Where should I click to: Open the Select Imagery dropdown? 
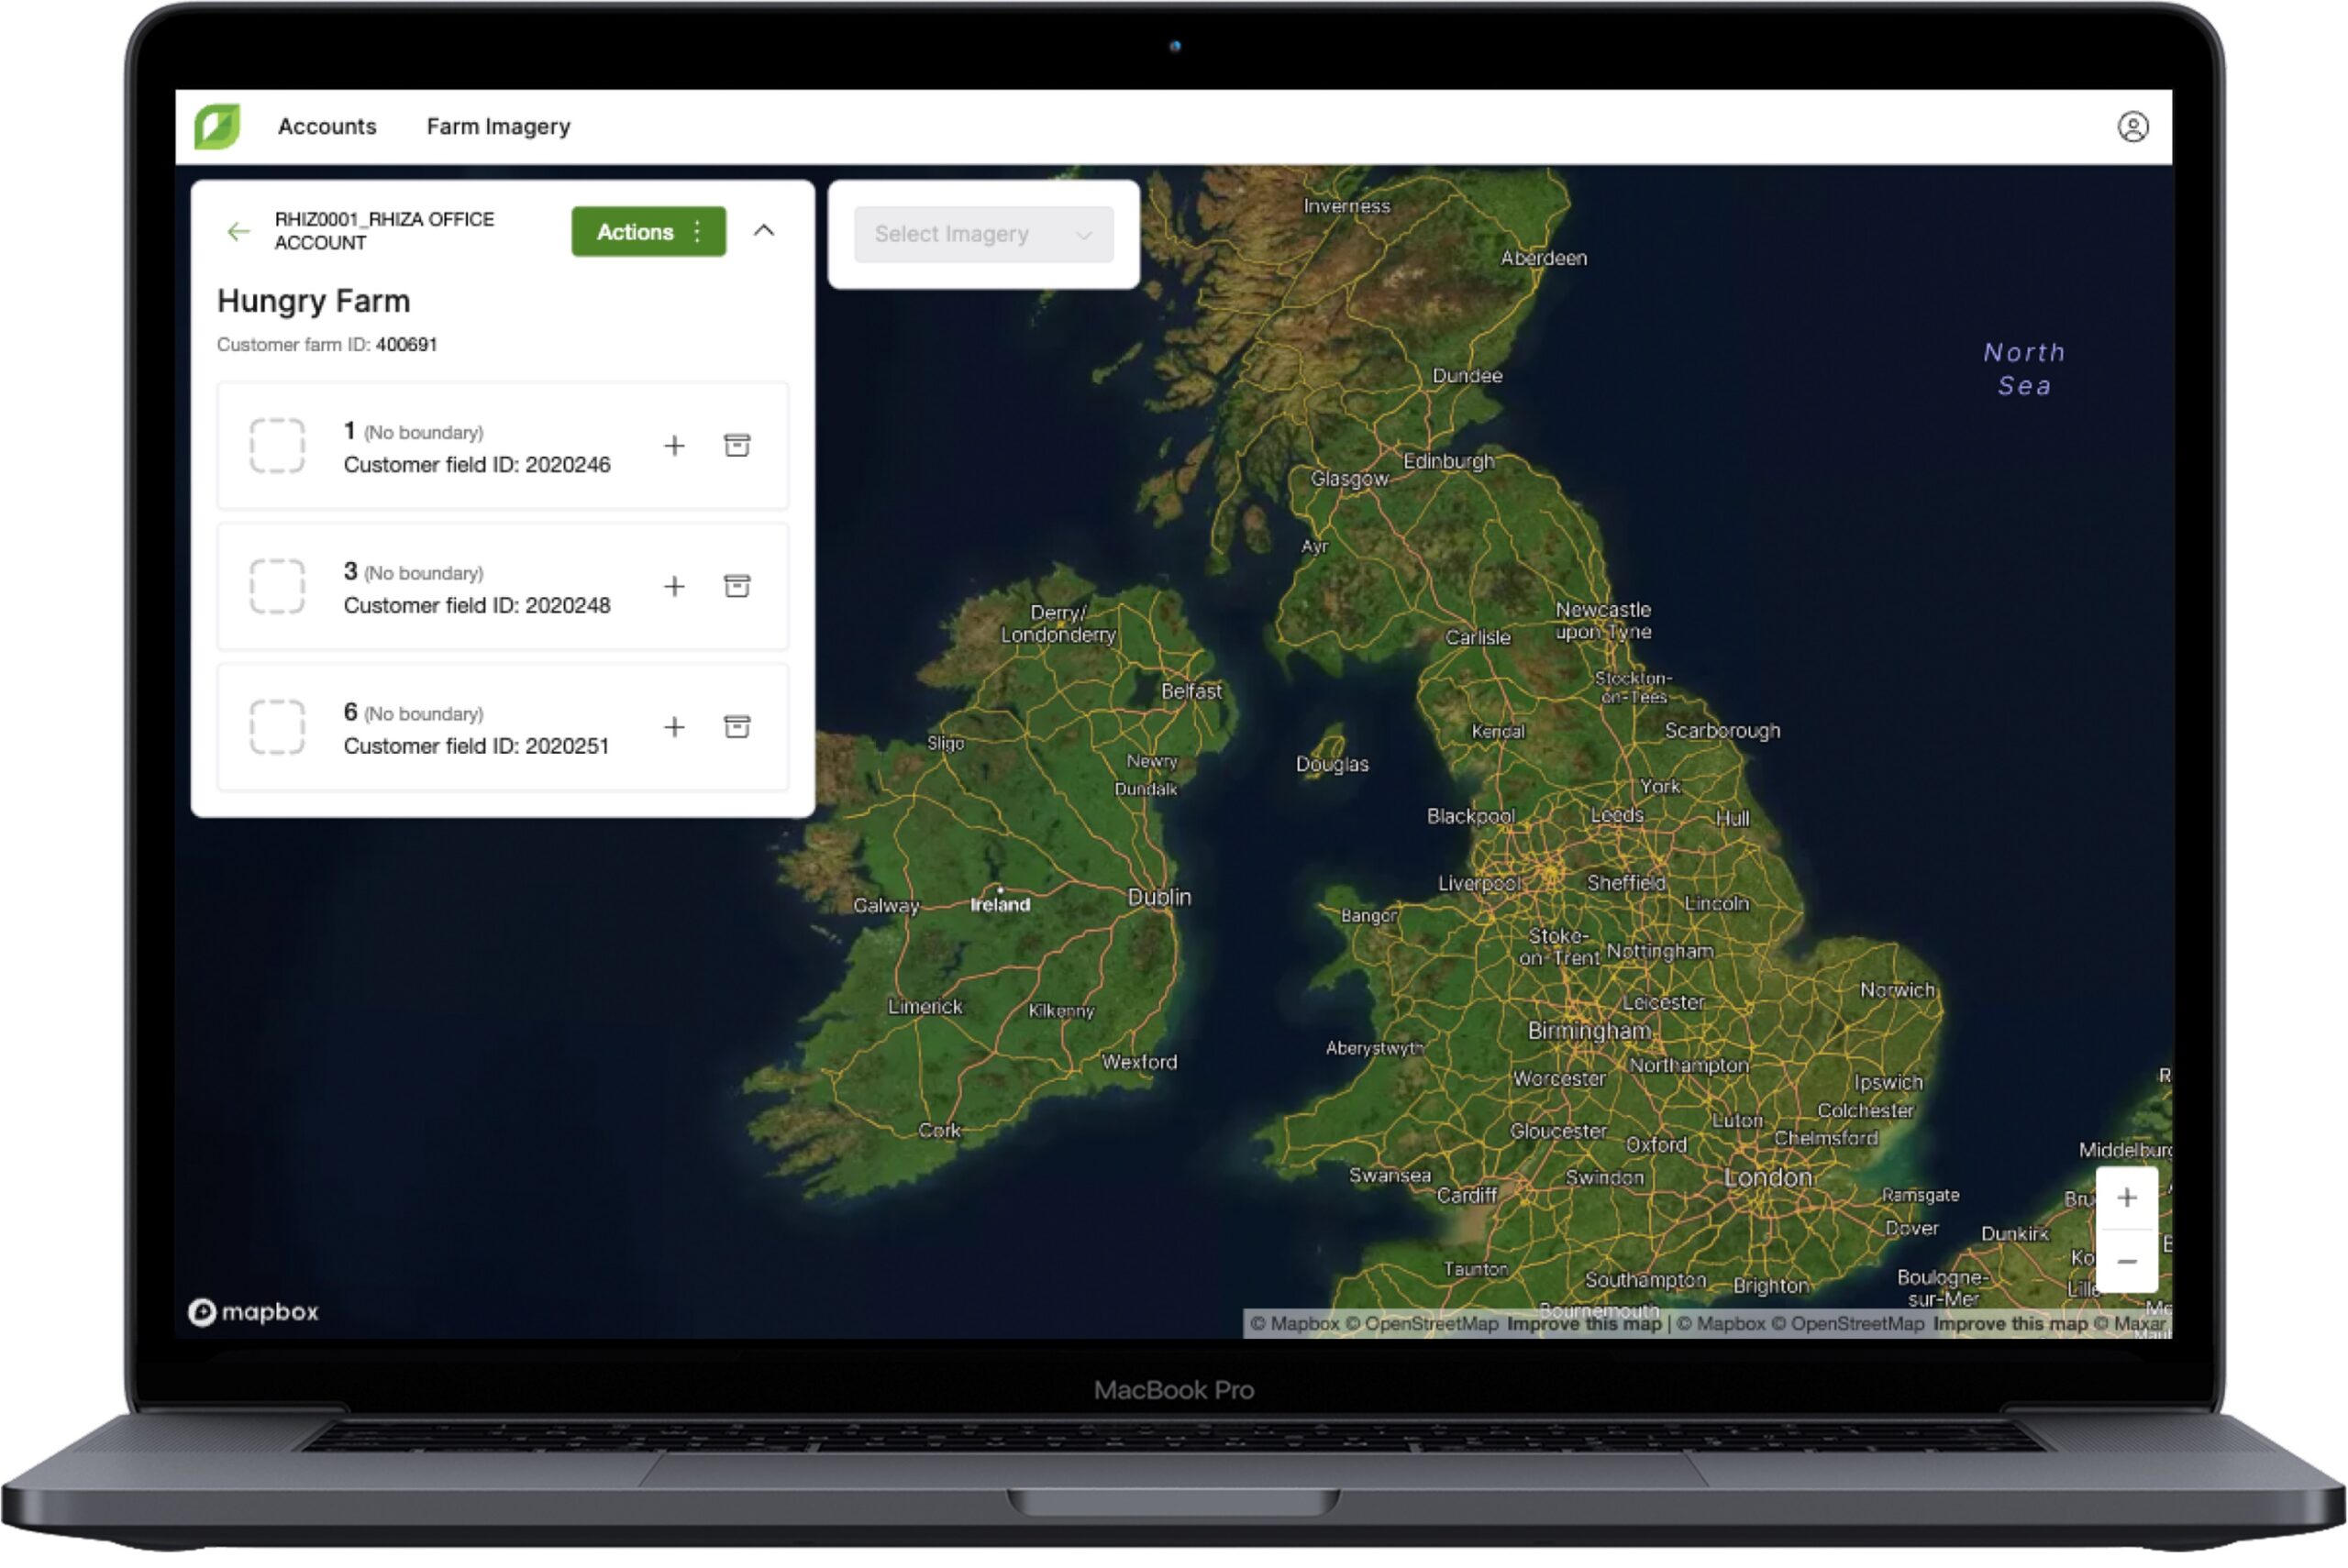tap(983, 235)
